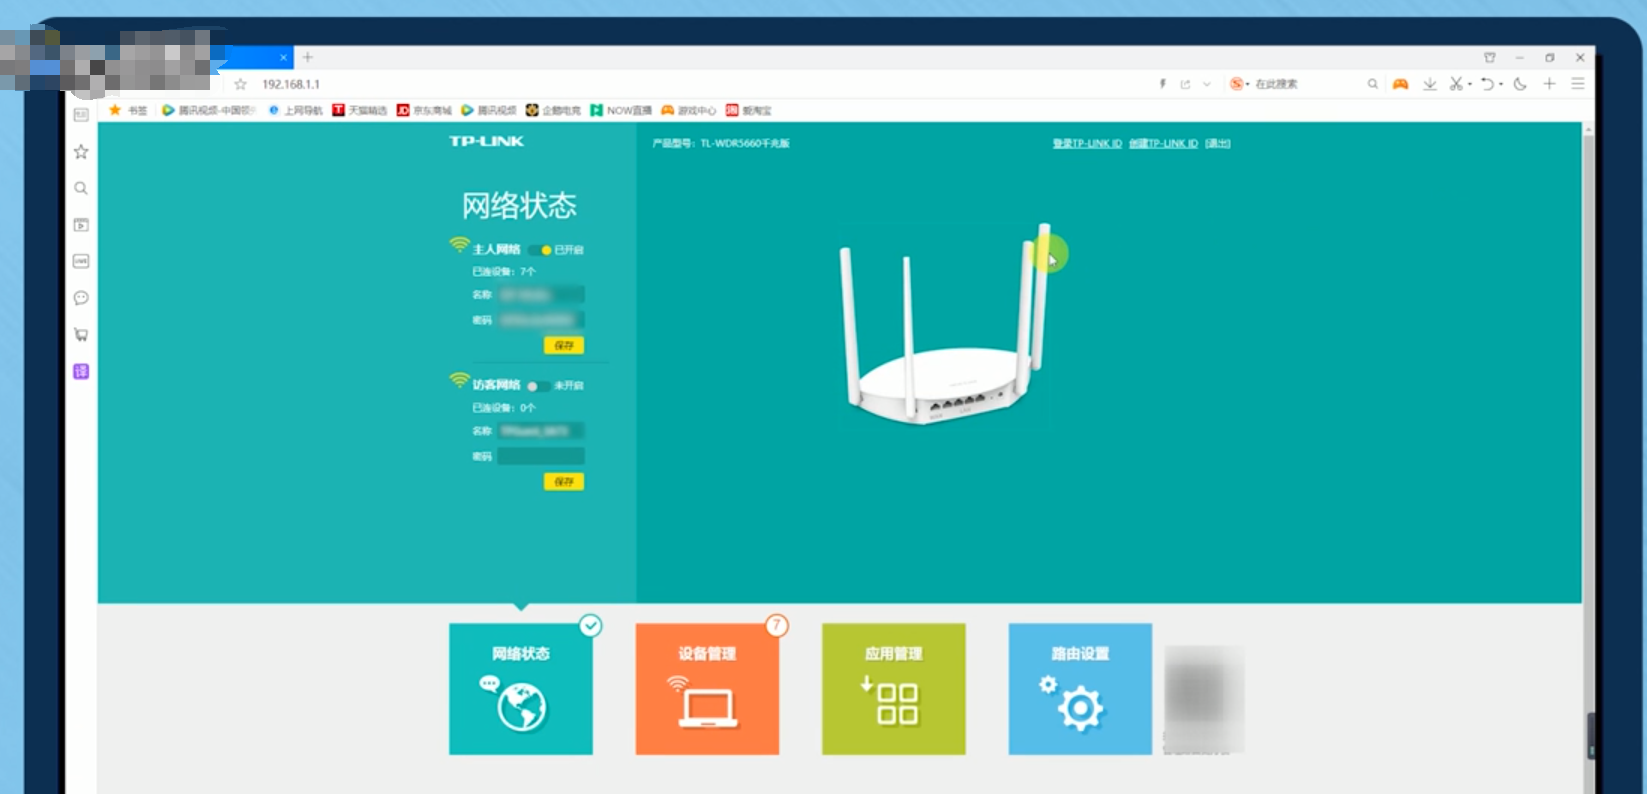Click the translate icon in sidebar

point(81,372)
